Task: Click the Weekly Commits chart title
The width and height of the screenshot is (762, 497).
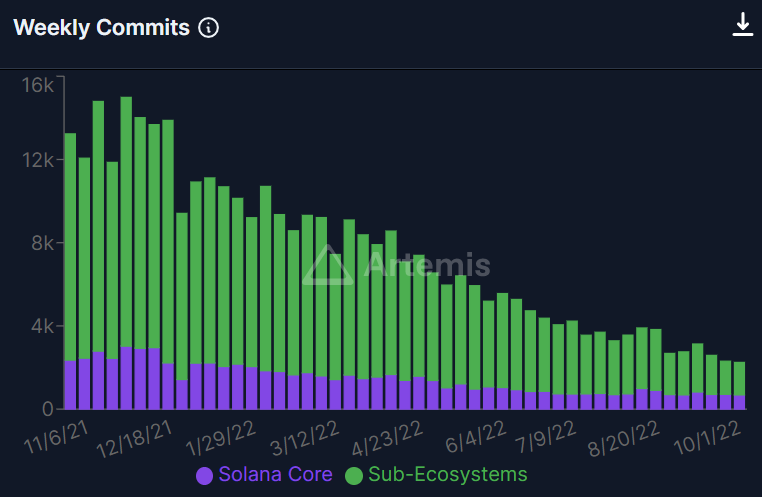Action: (102, 28)
